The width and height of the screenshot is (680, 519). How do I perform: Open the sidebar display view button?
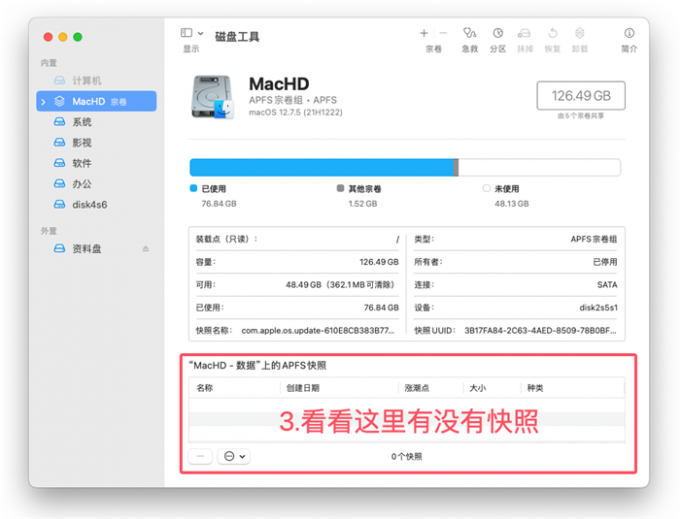tap(186, 33)
